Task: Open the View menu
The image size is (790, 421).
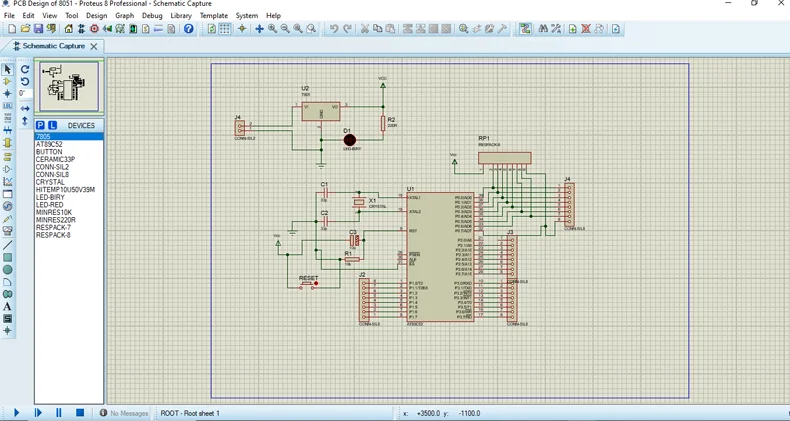Action: click(49, 16)
